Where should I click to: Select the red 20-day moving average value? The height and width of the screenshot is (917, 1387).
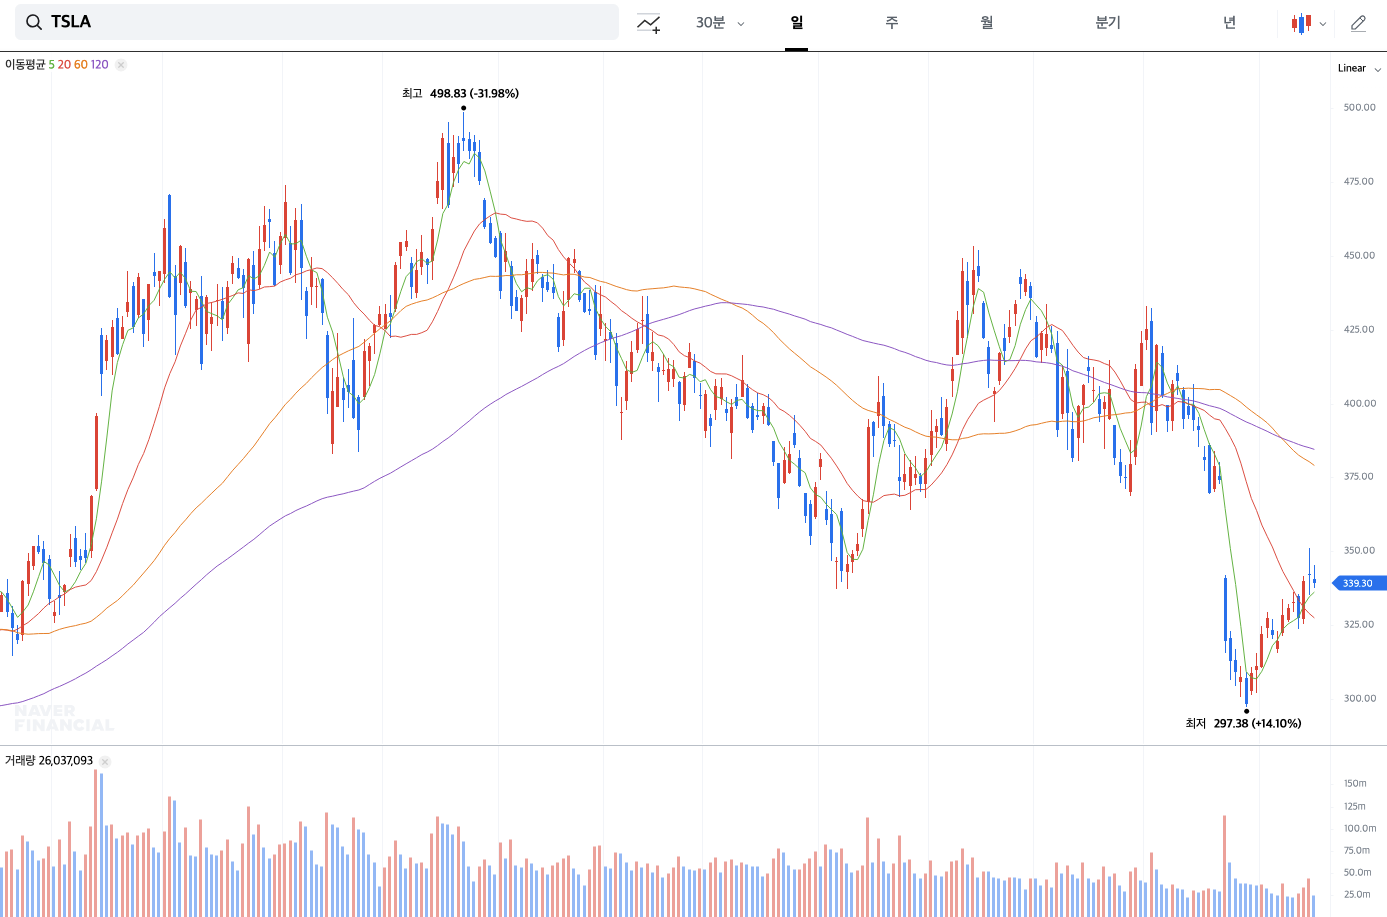[64, 65]
